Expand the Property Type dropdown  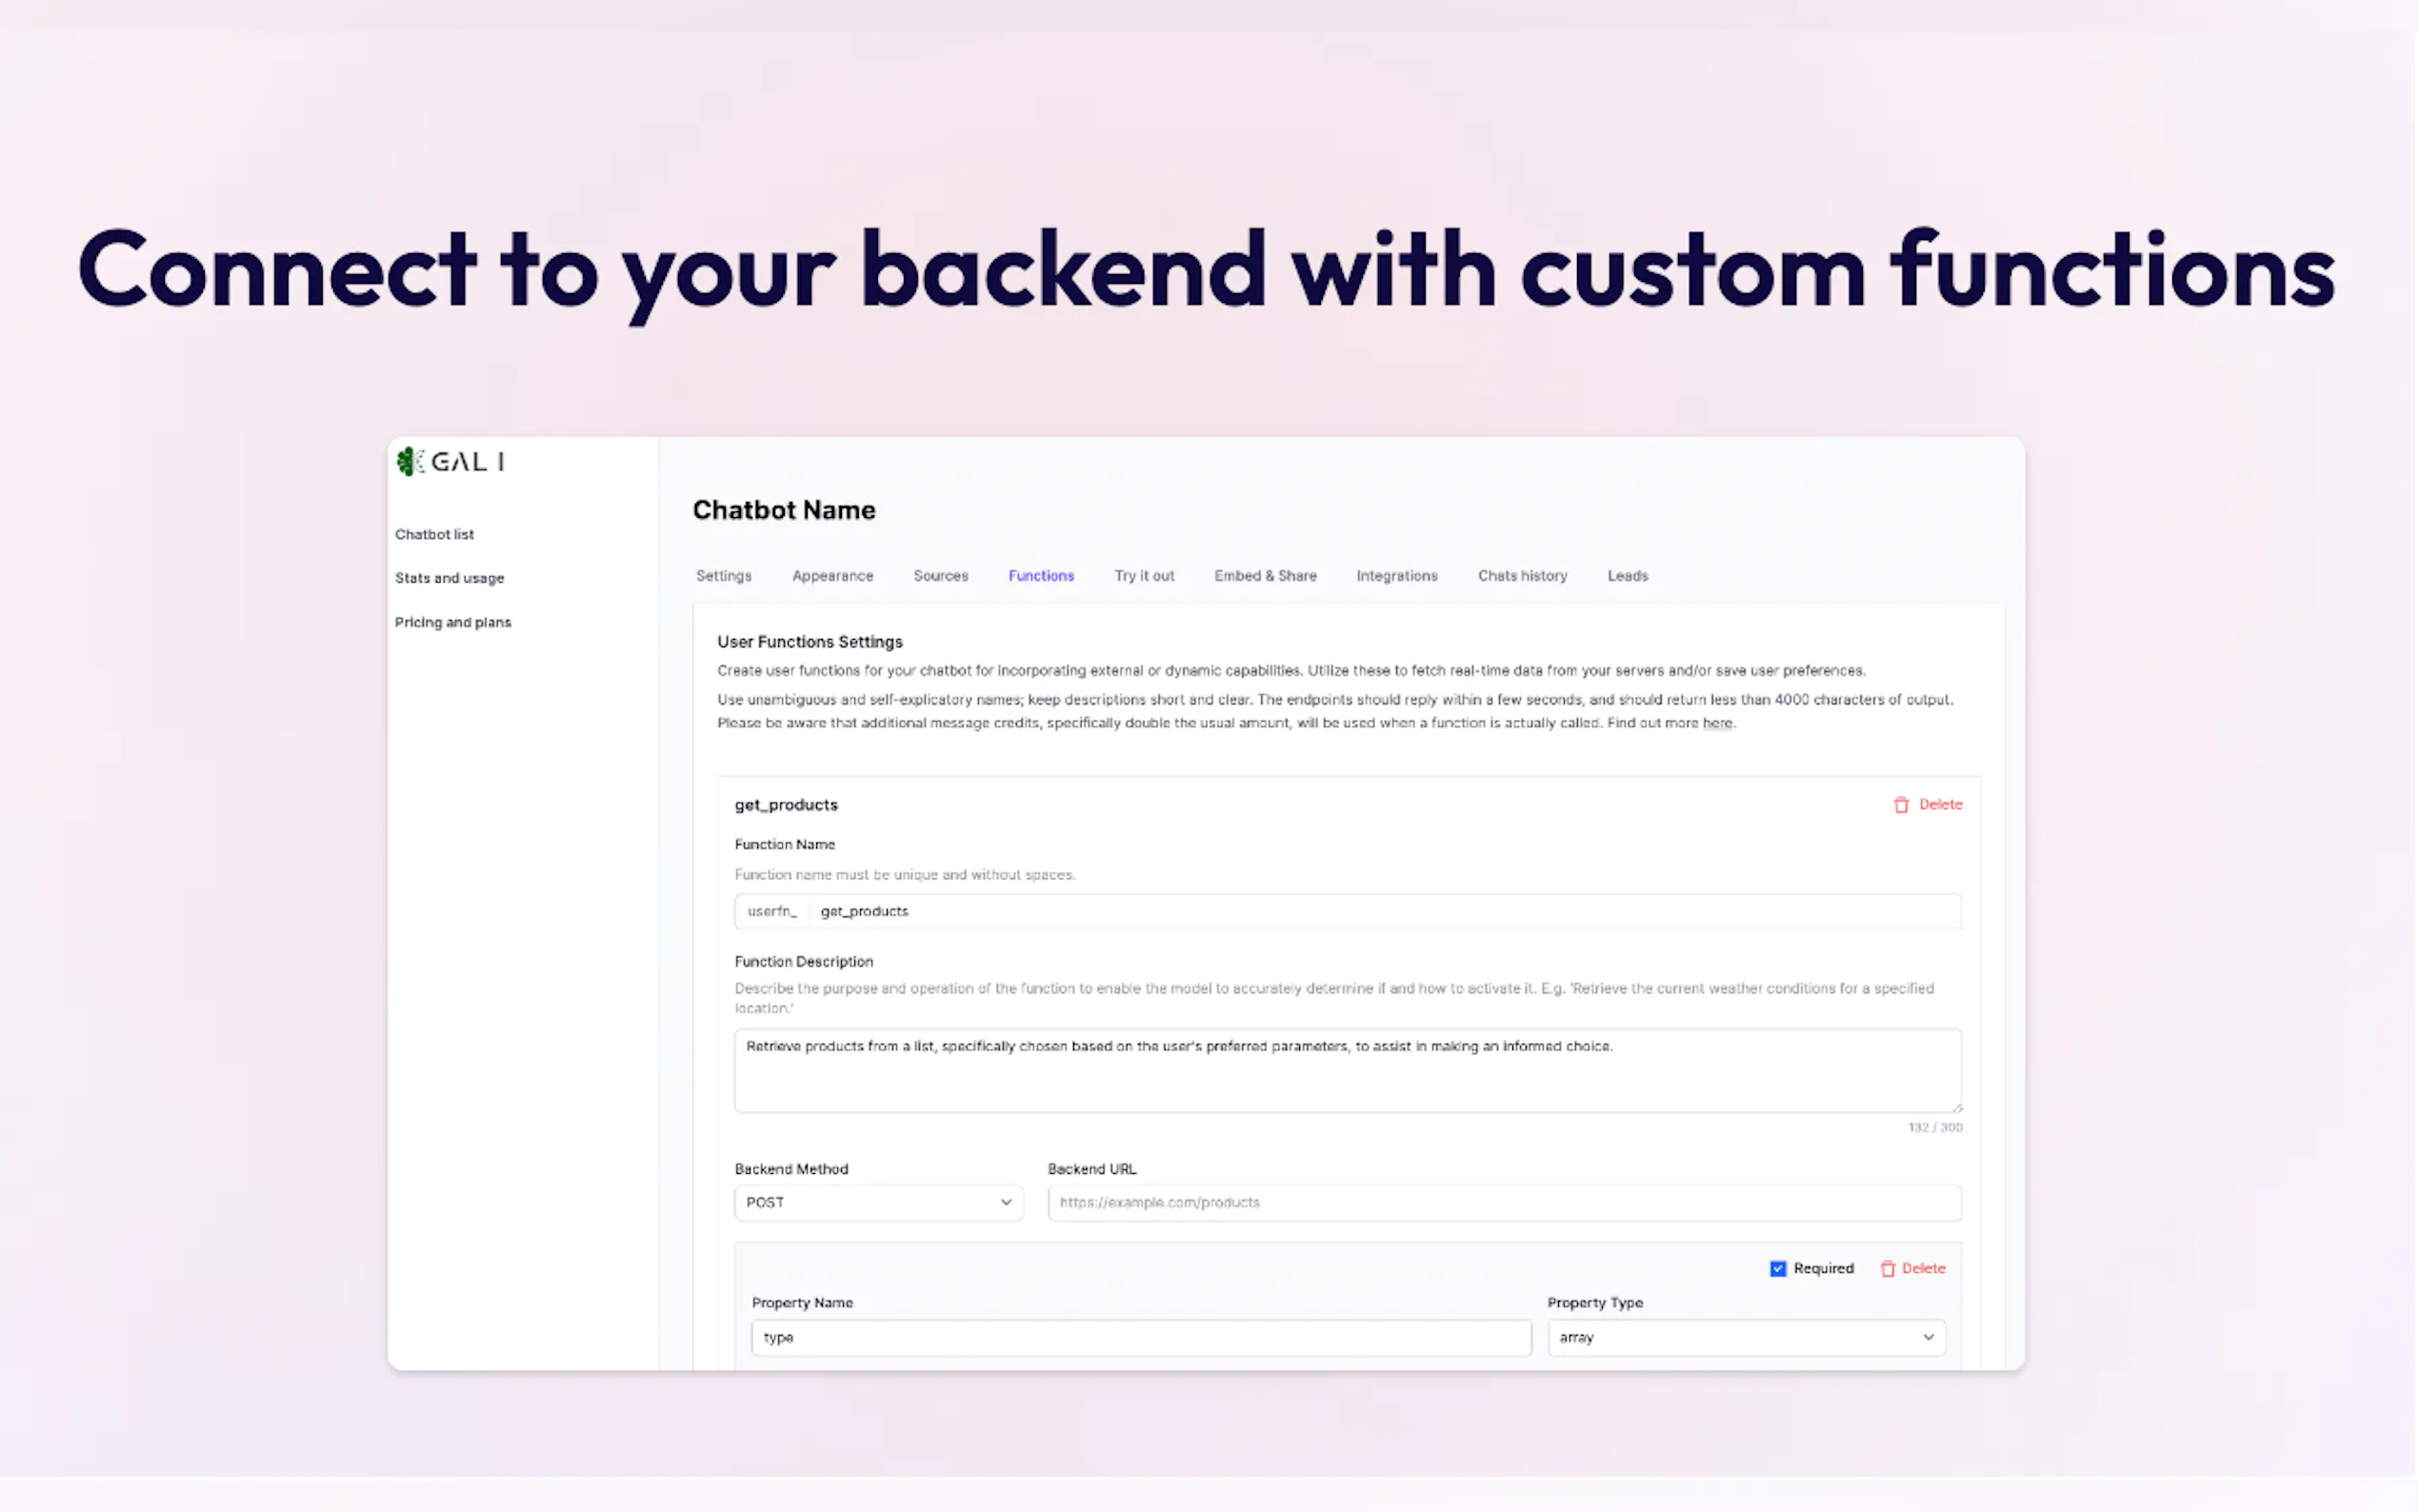tap(1745, 1337)
